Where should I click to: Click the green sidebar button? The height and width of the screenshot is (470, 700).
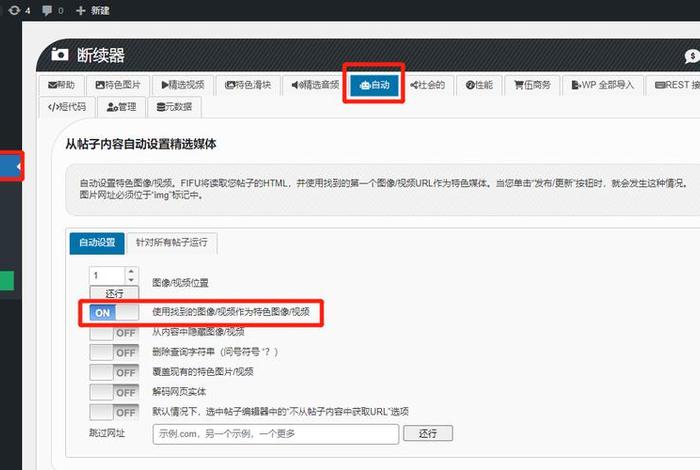pos(7,281)
